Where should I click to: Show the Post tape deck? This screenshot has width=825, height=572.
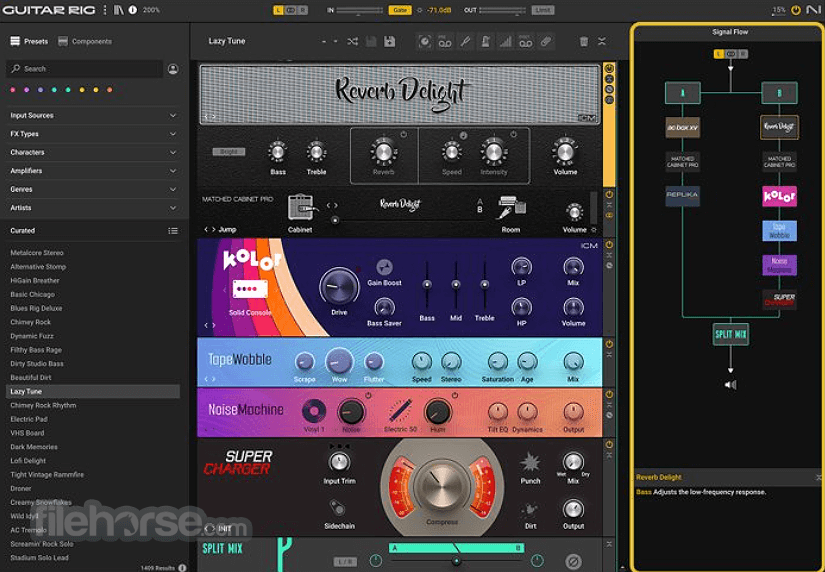[x=526, y=42]
